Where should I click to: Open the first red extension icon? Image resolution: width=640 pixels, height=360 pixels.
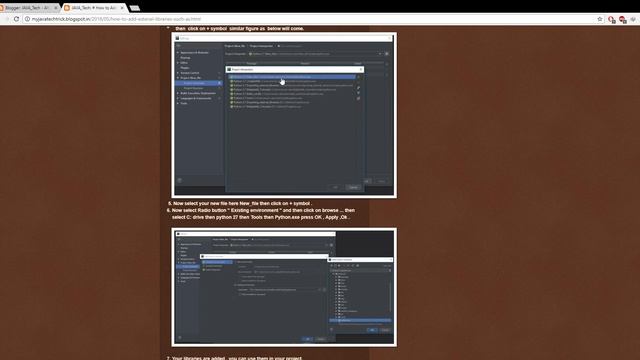point(611,19)
